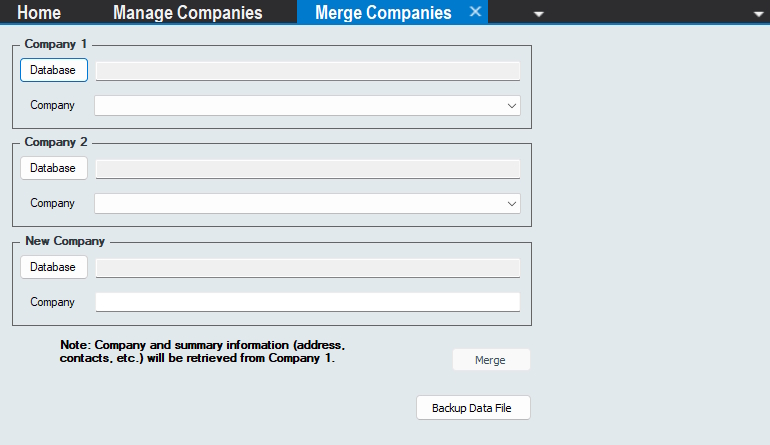Click the New Company database path field

307,268
